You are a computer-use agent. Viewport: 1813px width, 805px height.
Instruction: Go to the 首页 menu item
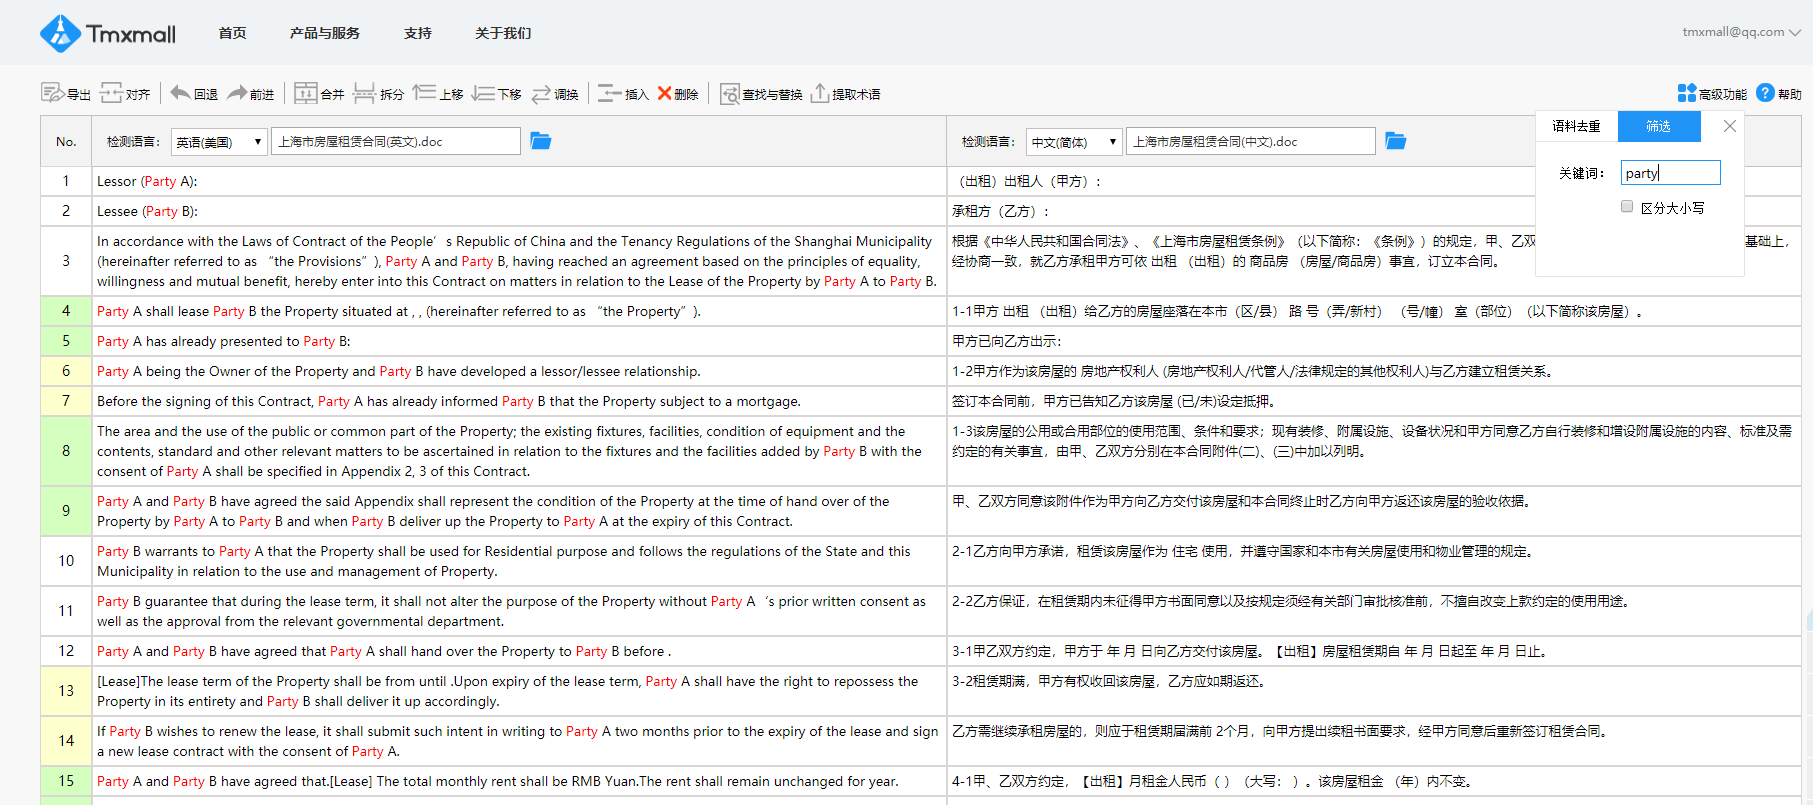233,33
